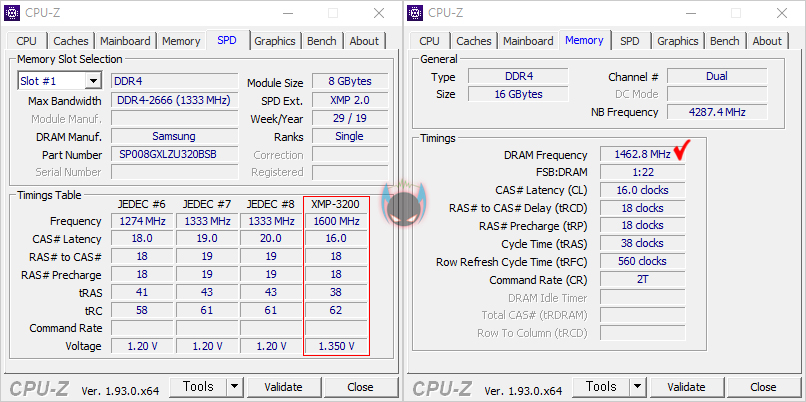Click CPU-Z app icon in left window title bar
This screenshot has height=402, width=806.
point(12,12)
